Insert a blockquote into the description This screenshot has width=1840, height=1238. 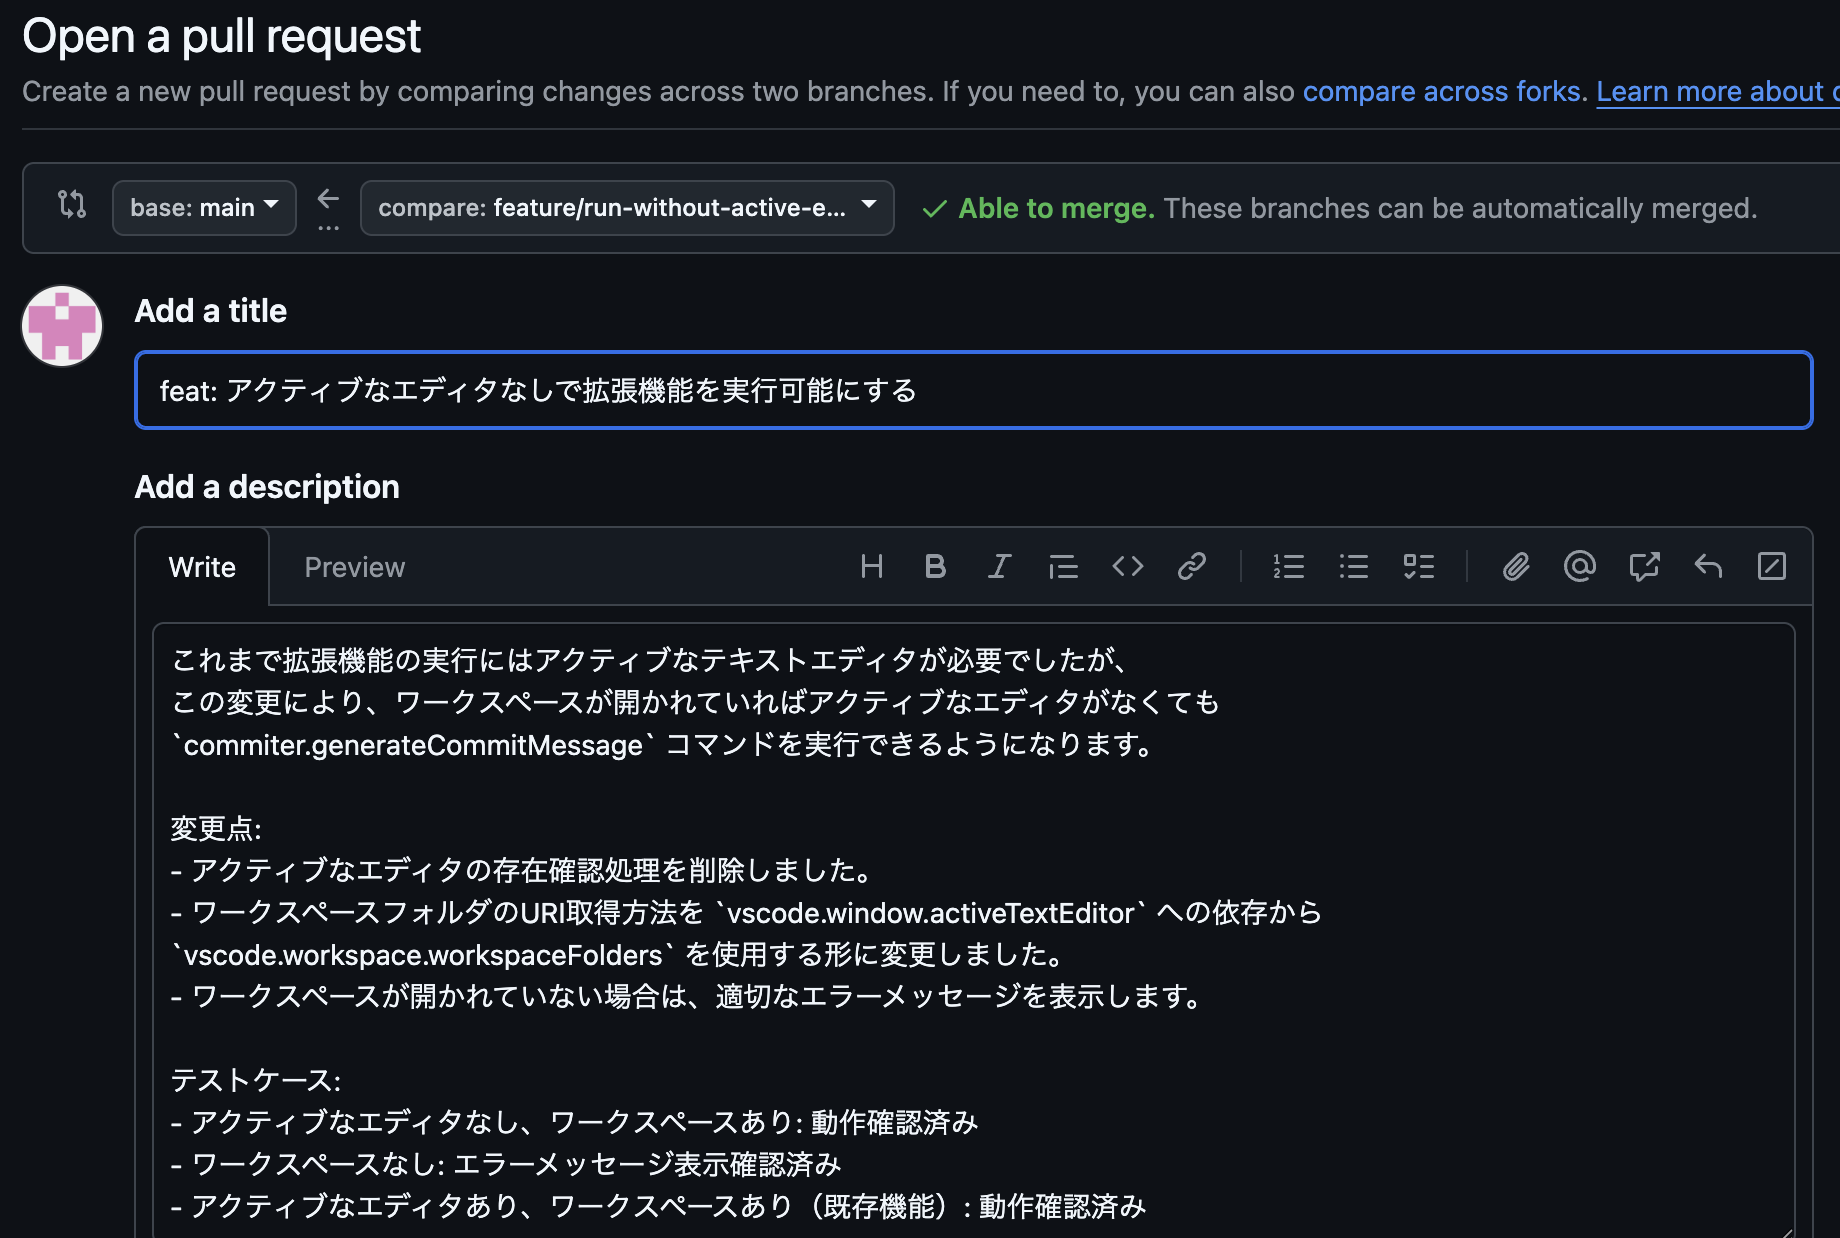pos(1063,566)
